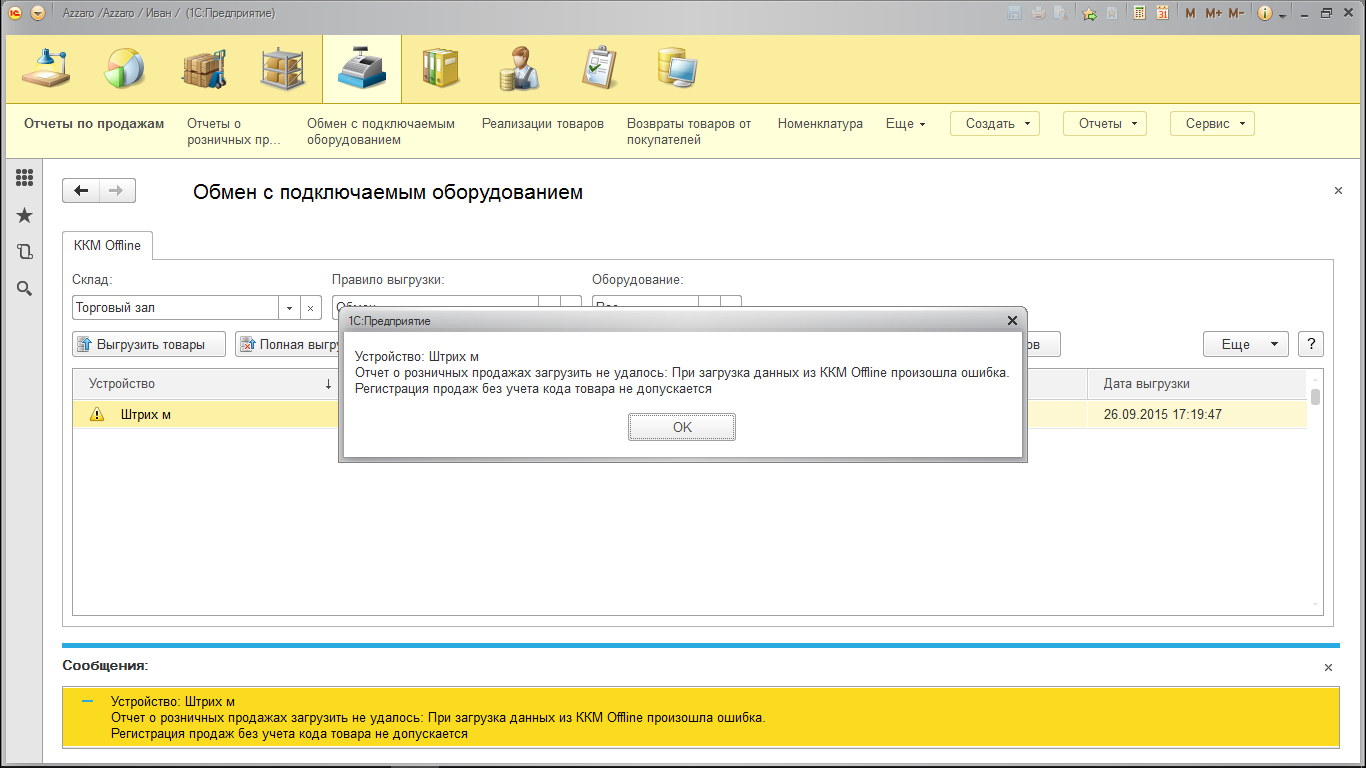Expand the Сервис dropdown

(x=1211, y=124)
